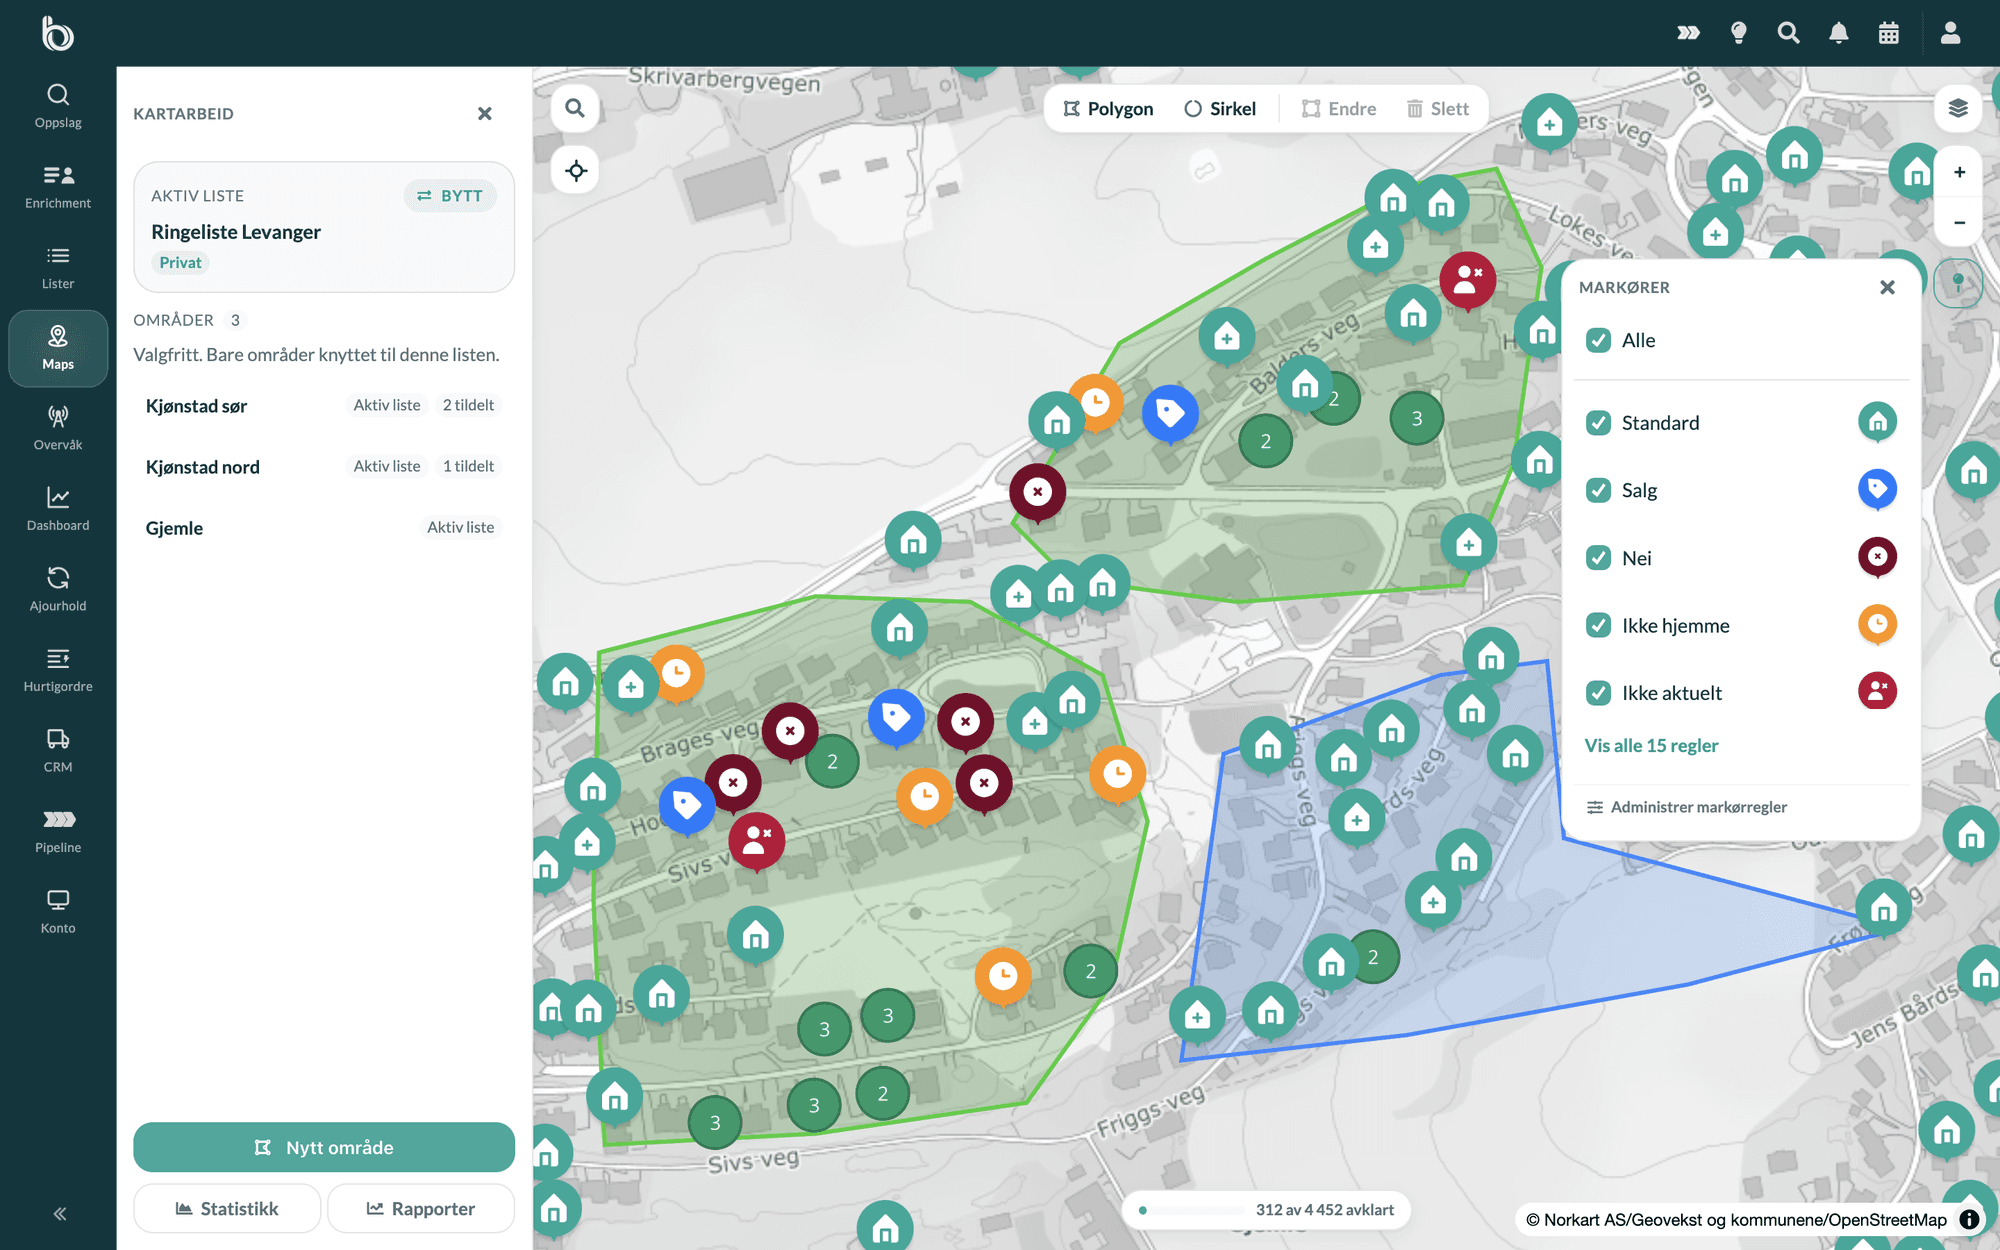The height and width of the screenshot is (1250, 2000).
Task: Uncheck the Nei marker checkbox
Action: [1598, 558]
